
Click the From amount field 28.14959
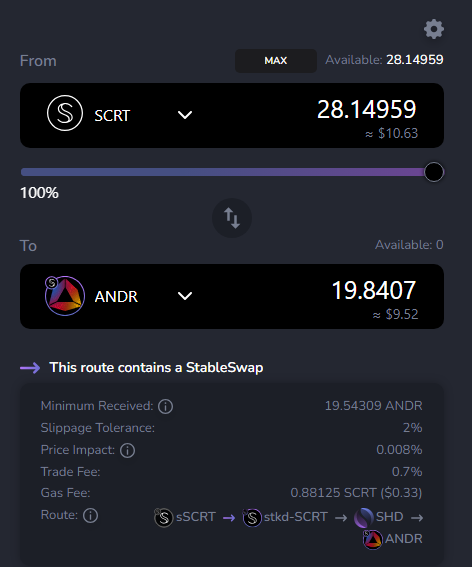(x=366, y=109)
